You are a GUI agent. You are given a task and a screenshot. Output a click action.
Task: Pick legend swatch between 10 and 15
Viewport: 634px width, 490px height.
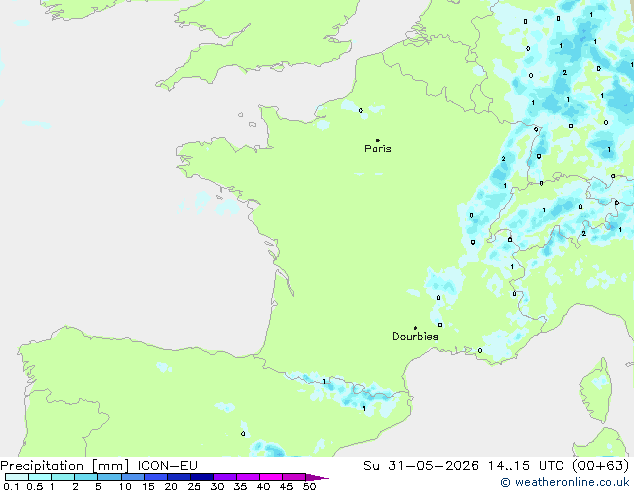(x=133, y=477)
